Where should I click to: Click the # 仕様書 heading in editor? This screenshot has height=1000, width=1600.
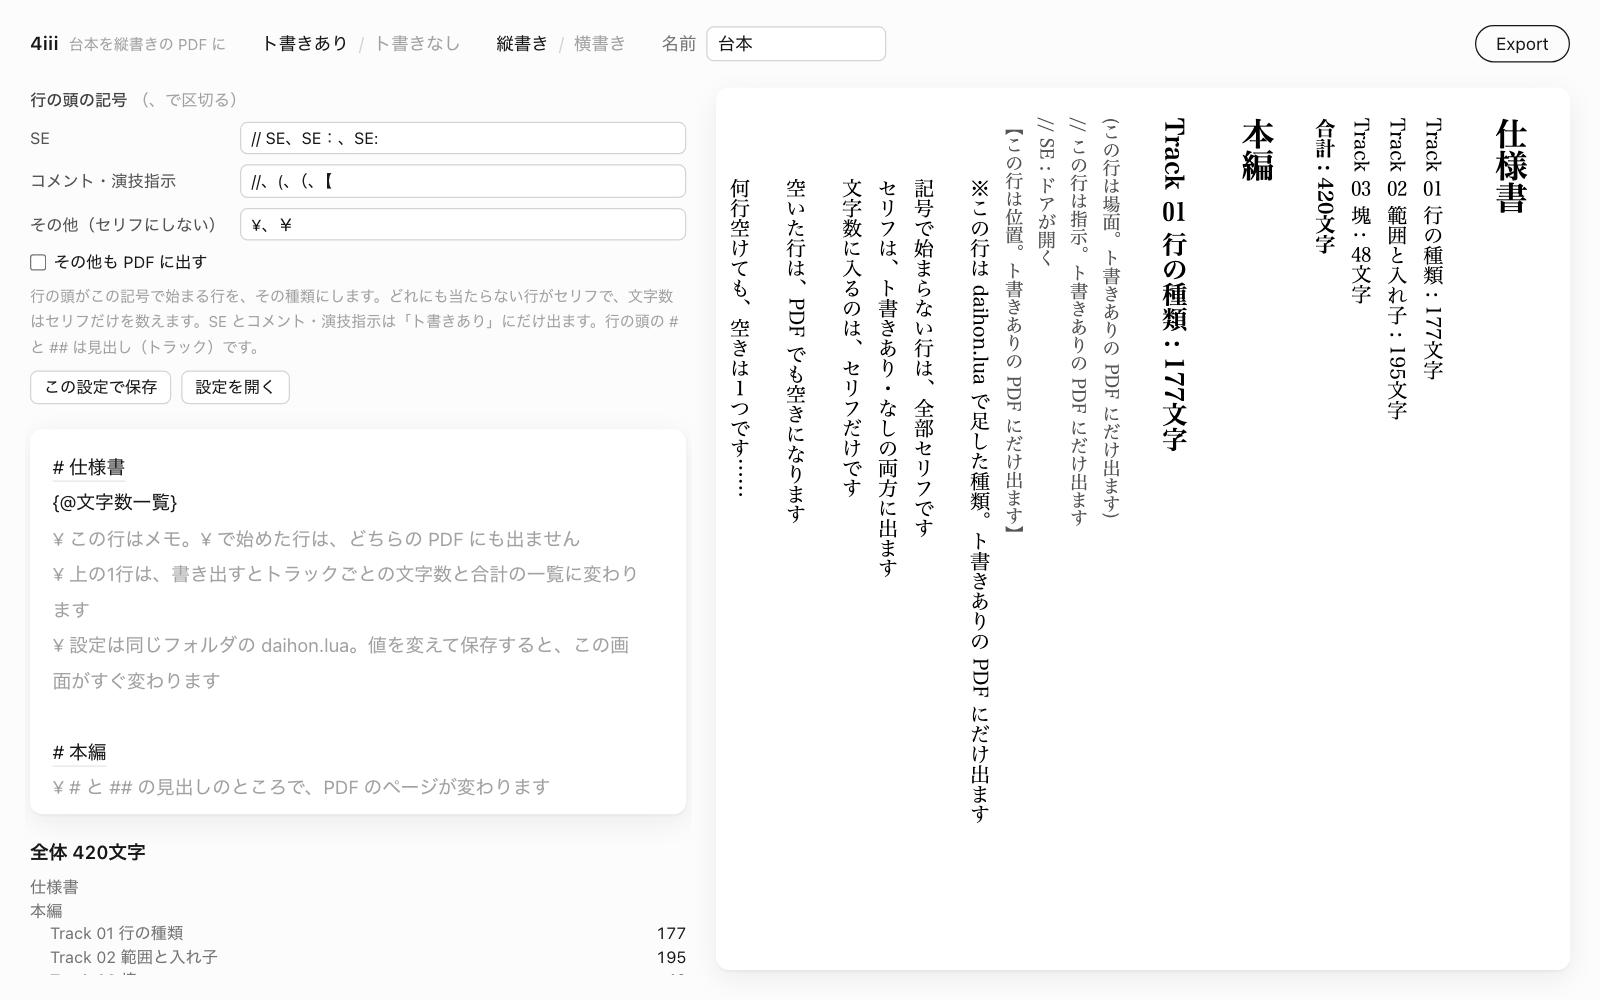coord(89,467)
